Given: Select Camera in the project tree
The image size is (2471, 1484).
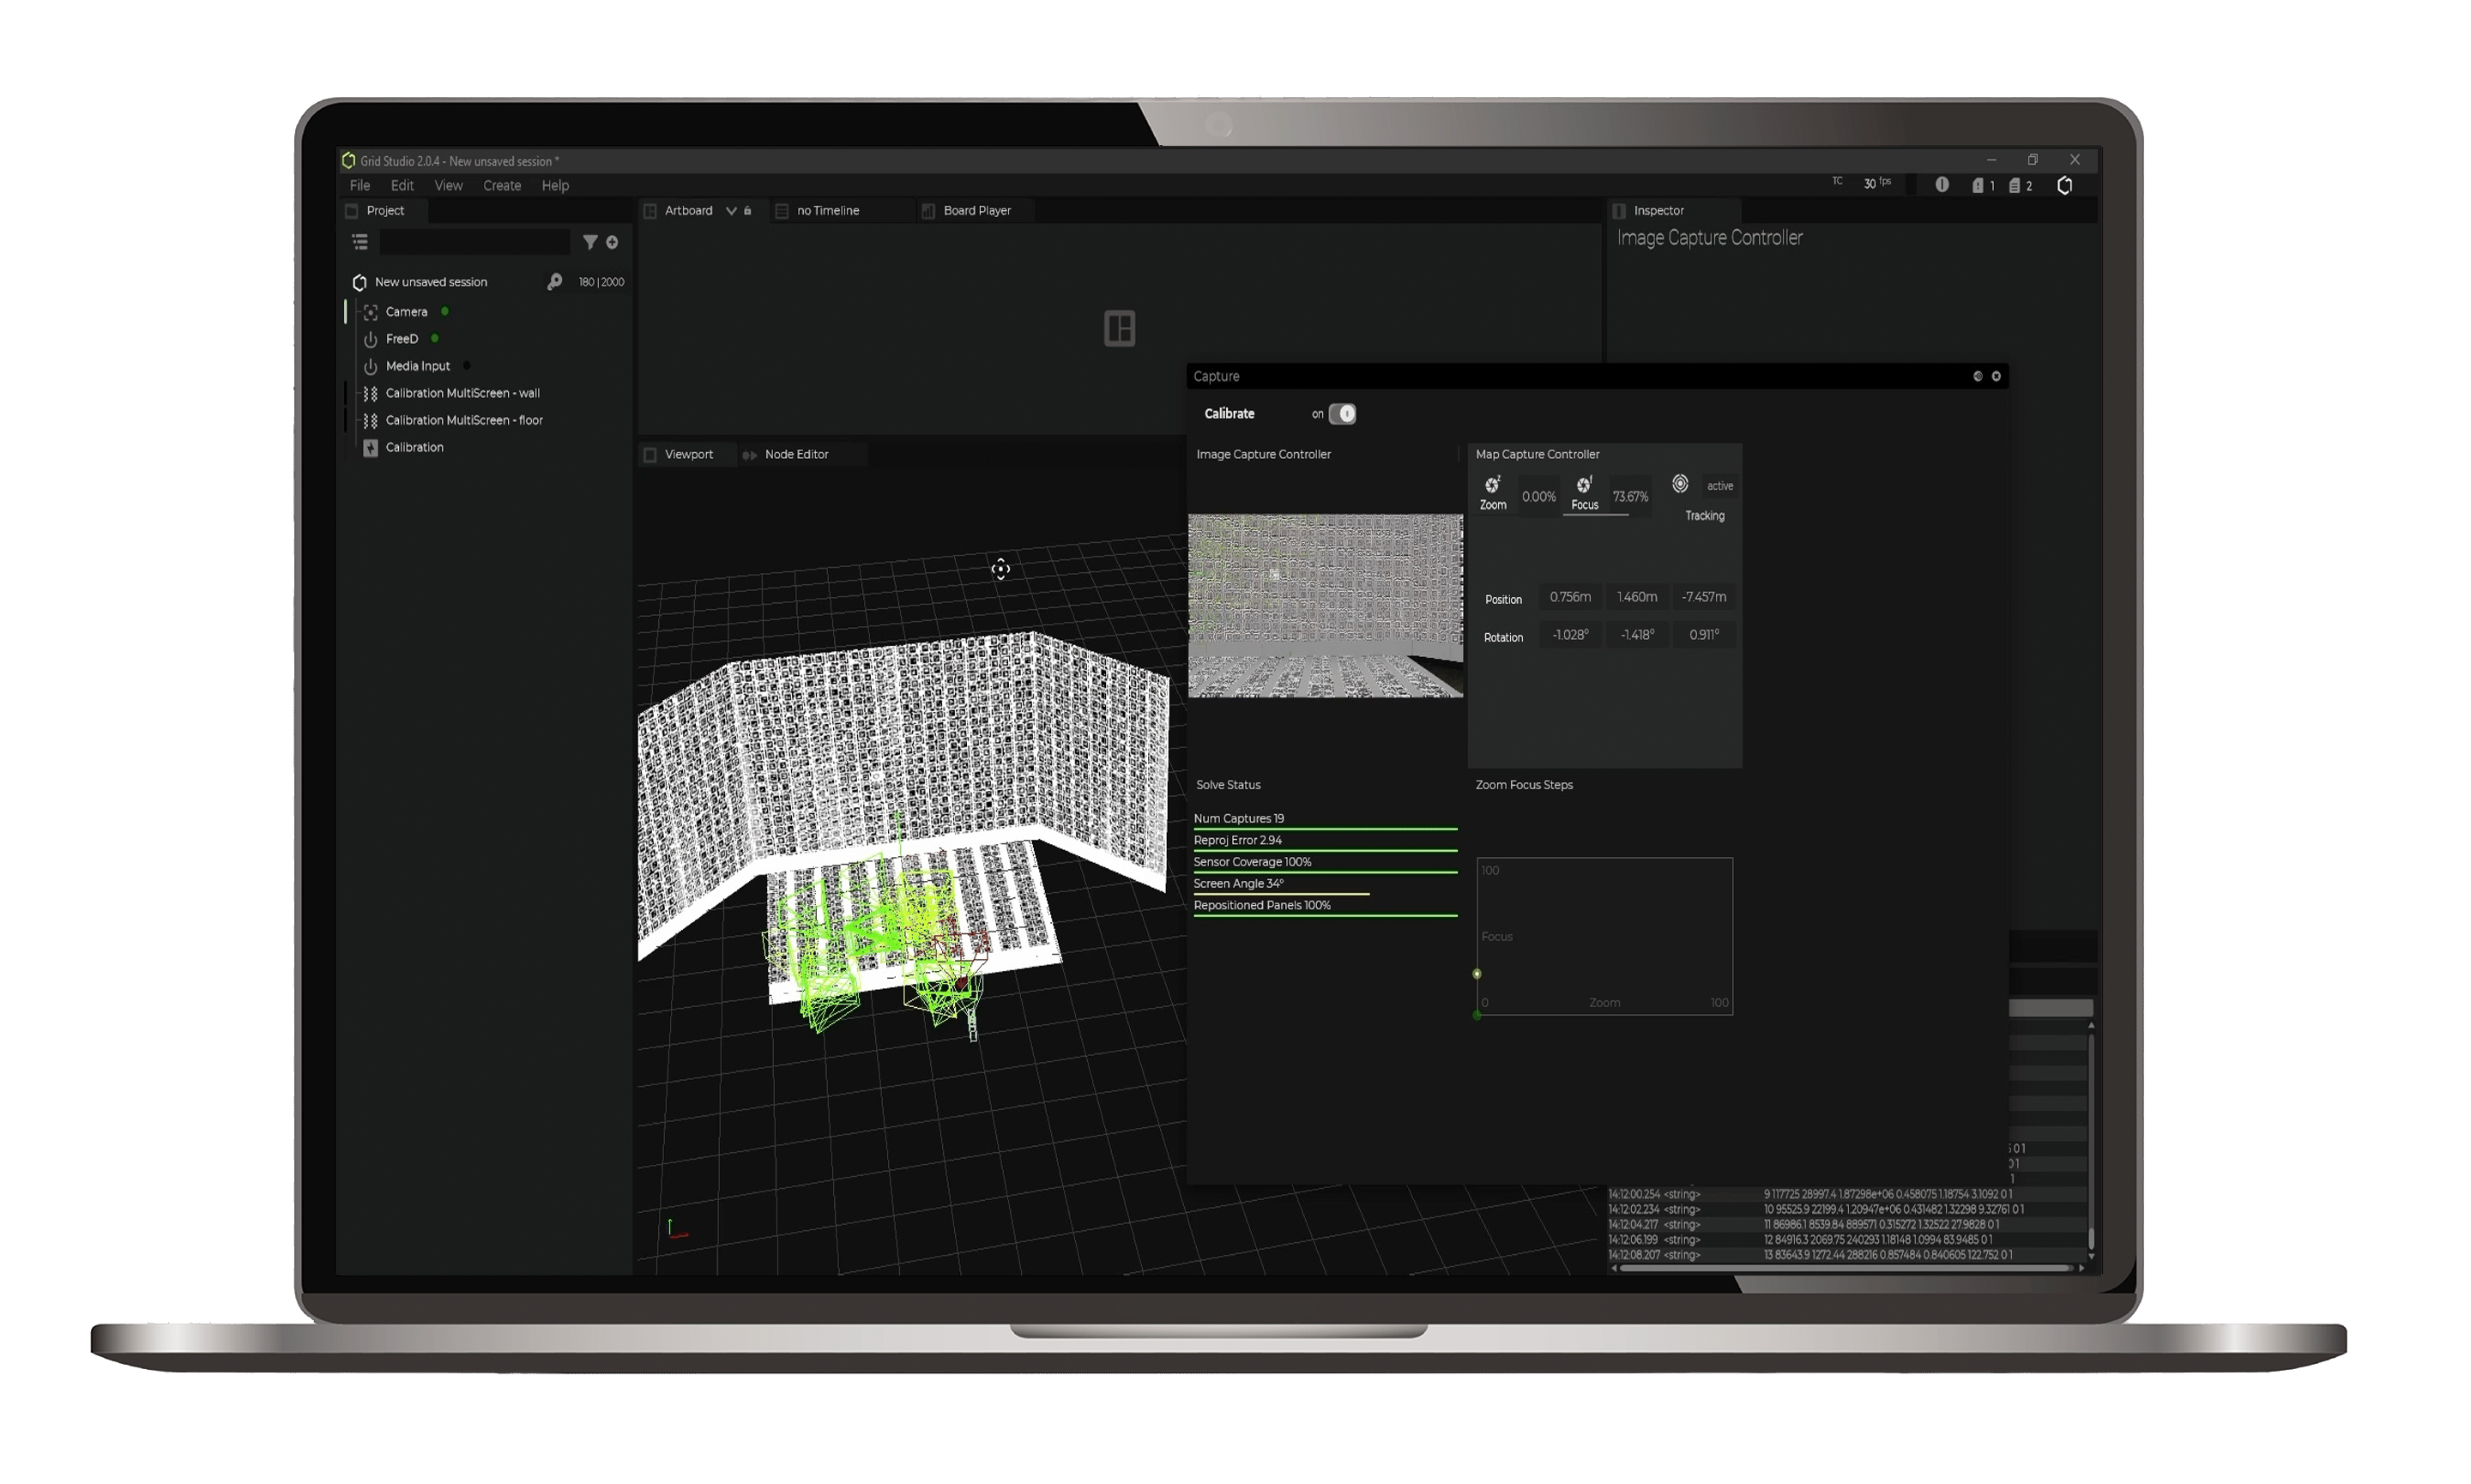Looking at the screenshot, I should [x=406, y=312].
